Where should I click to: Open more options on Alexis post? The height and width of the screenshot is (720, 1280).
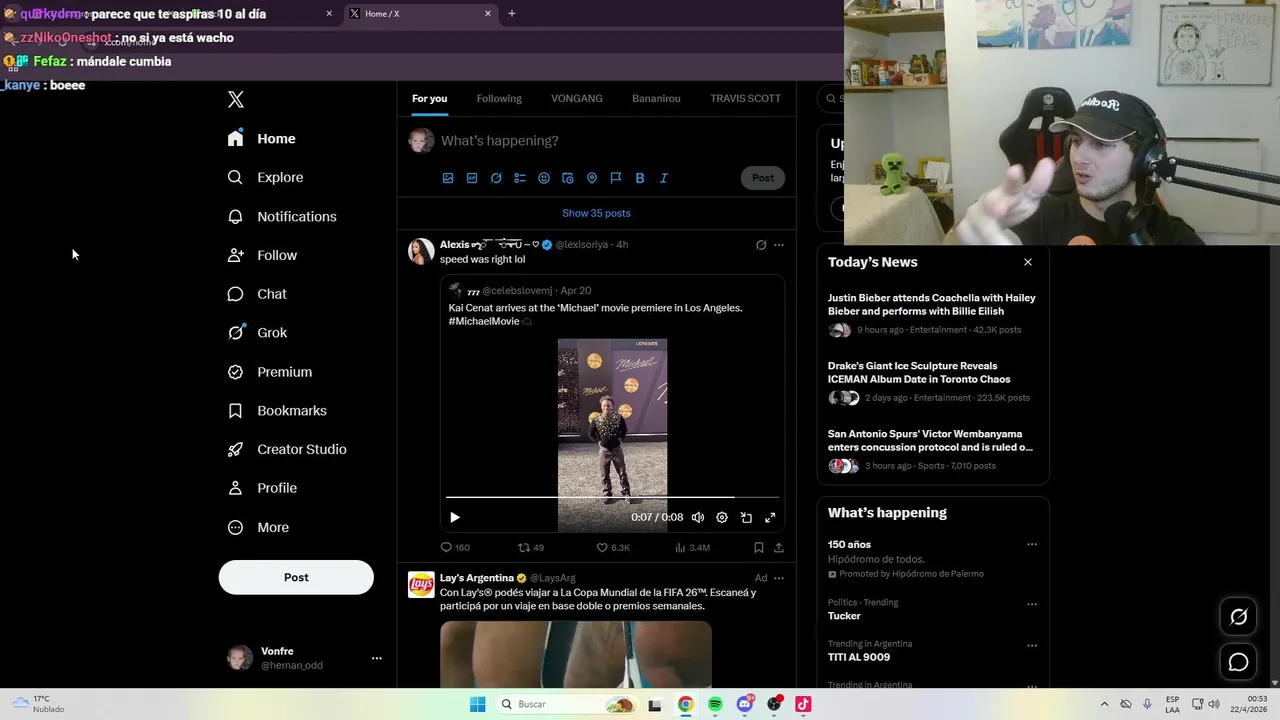coord(779,245)
